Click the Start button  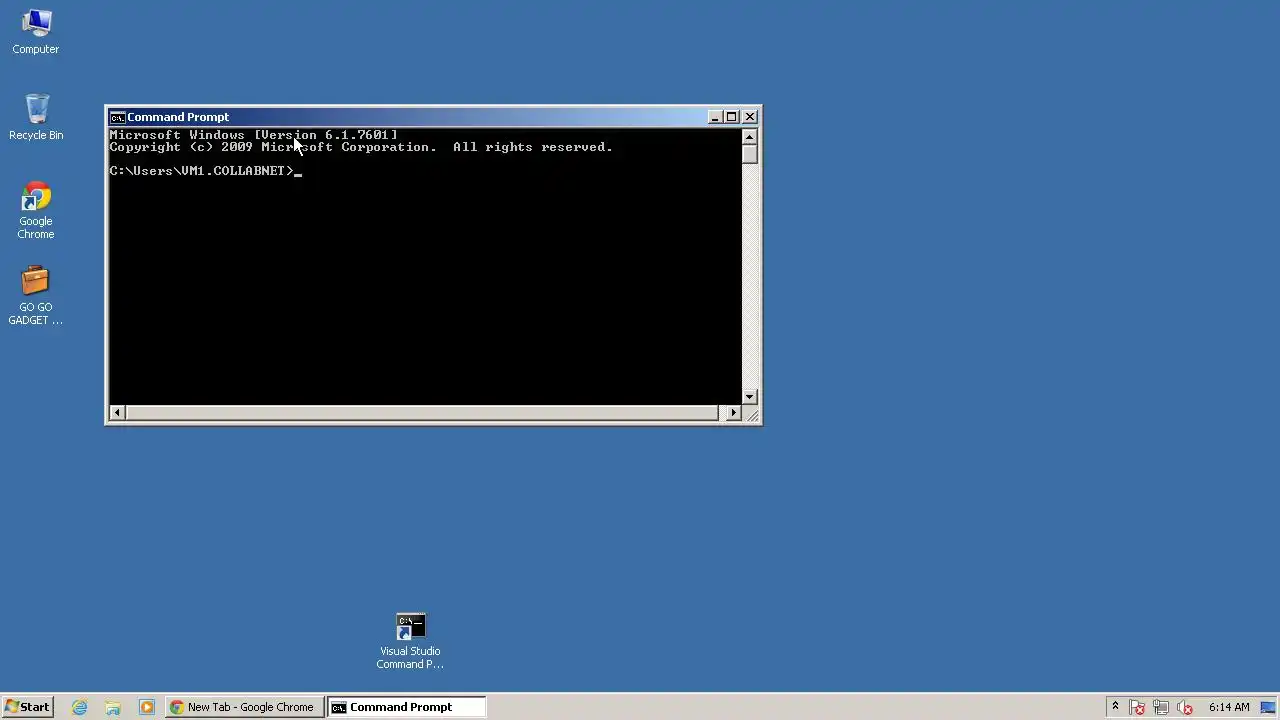(27, 707)
